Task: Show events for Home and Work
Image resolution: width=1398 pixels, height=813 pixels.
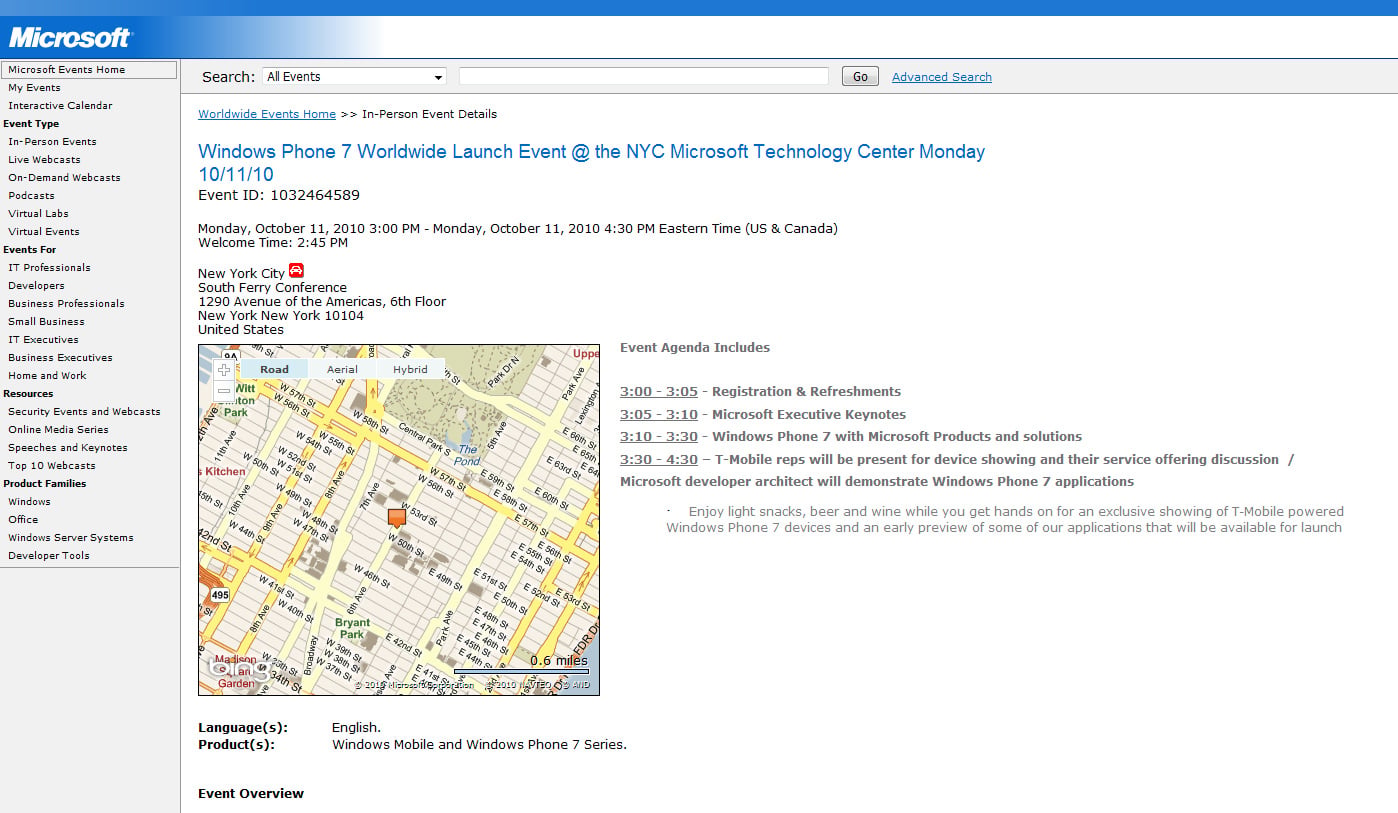Action: click(47, 376)
